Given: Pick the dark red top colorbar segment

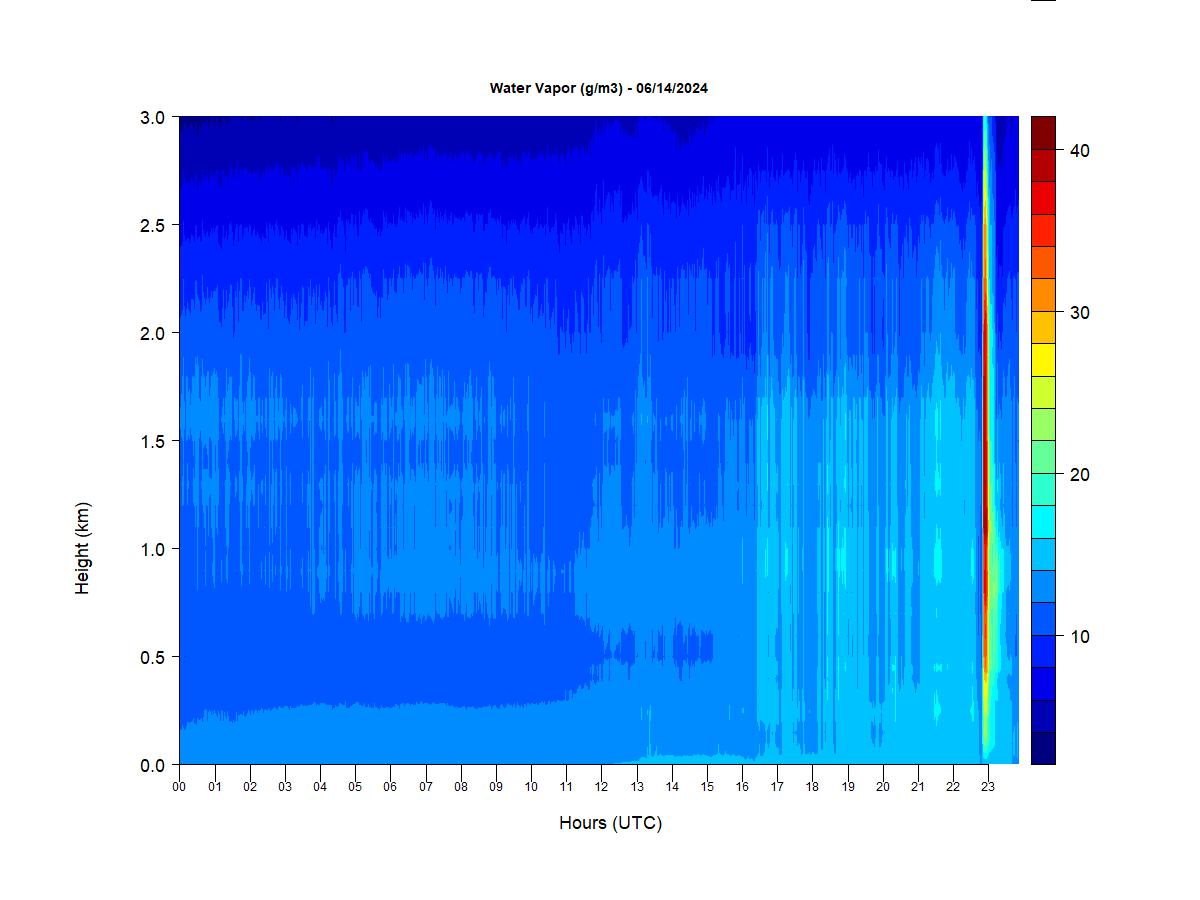Looking at the screenshot, I should click(x=1043, y=132).
